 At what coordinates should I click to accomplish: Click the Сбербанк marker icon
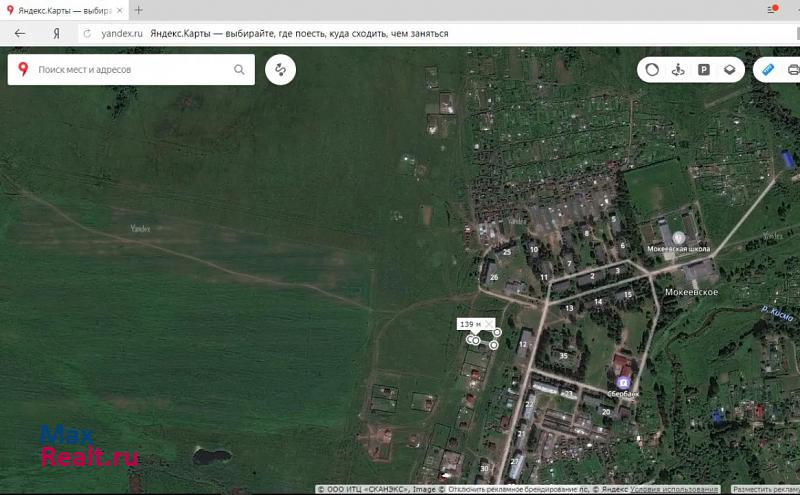point(623,382)
